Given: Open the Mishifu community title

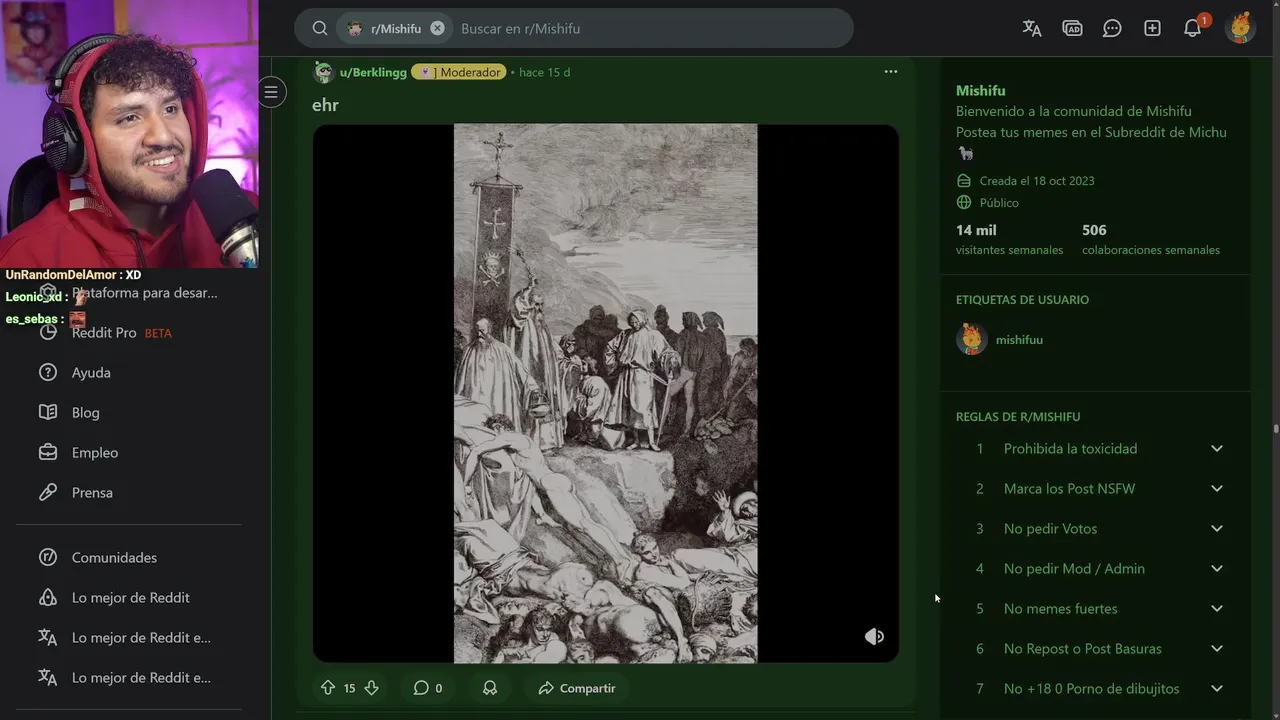Looking at the screenshot, I should 980,90.
